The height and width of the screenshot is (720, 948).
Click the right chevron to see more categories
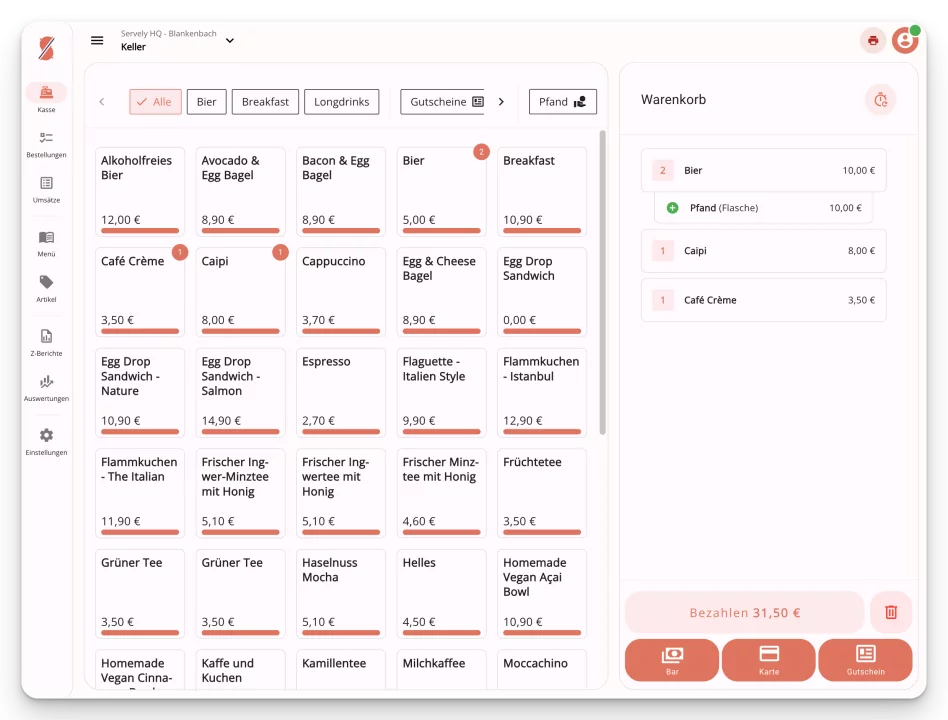click(x=501, y=101)
